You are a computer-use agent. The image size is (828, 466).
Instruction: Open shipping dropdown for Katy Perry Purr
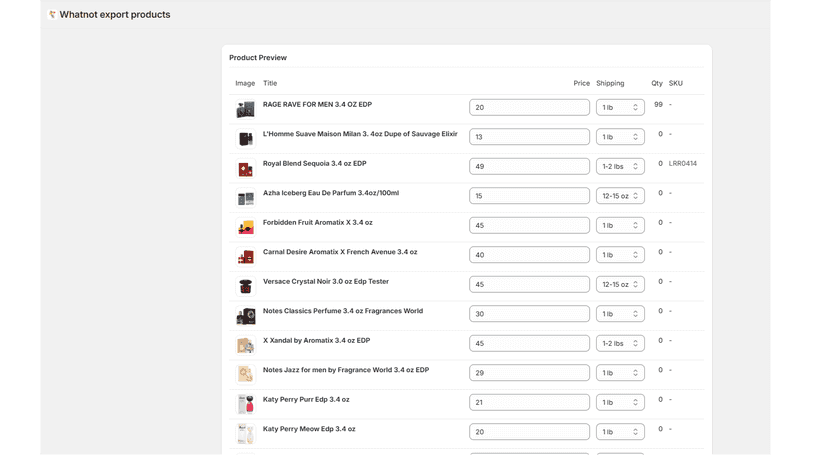click(x=620, y=403)
